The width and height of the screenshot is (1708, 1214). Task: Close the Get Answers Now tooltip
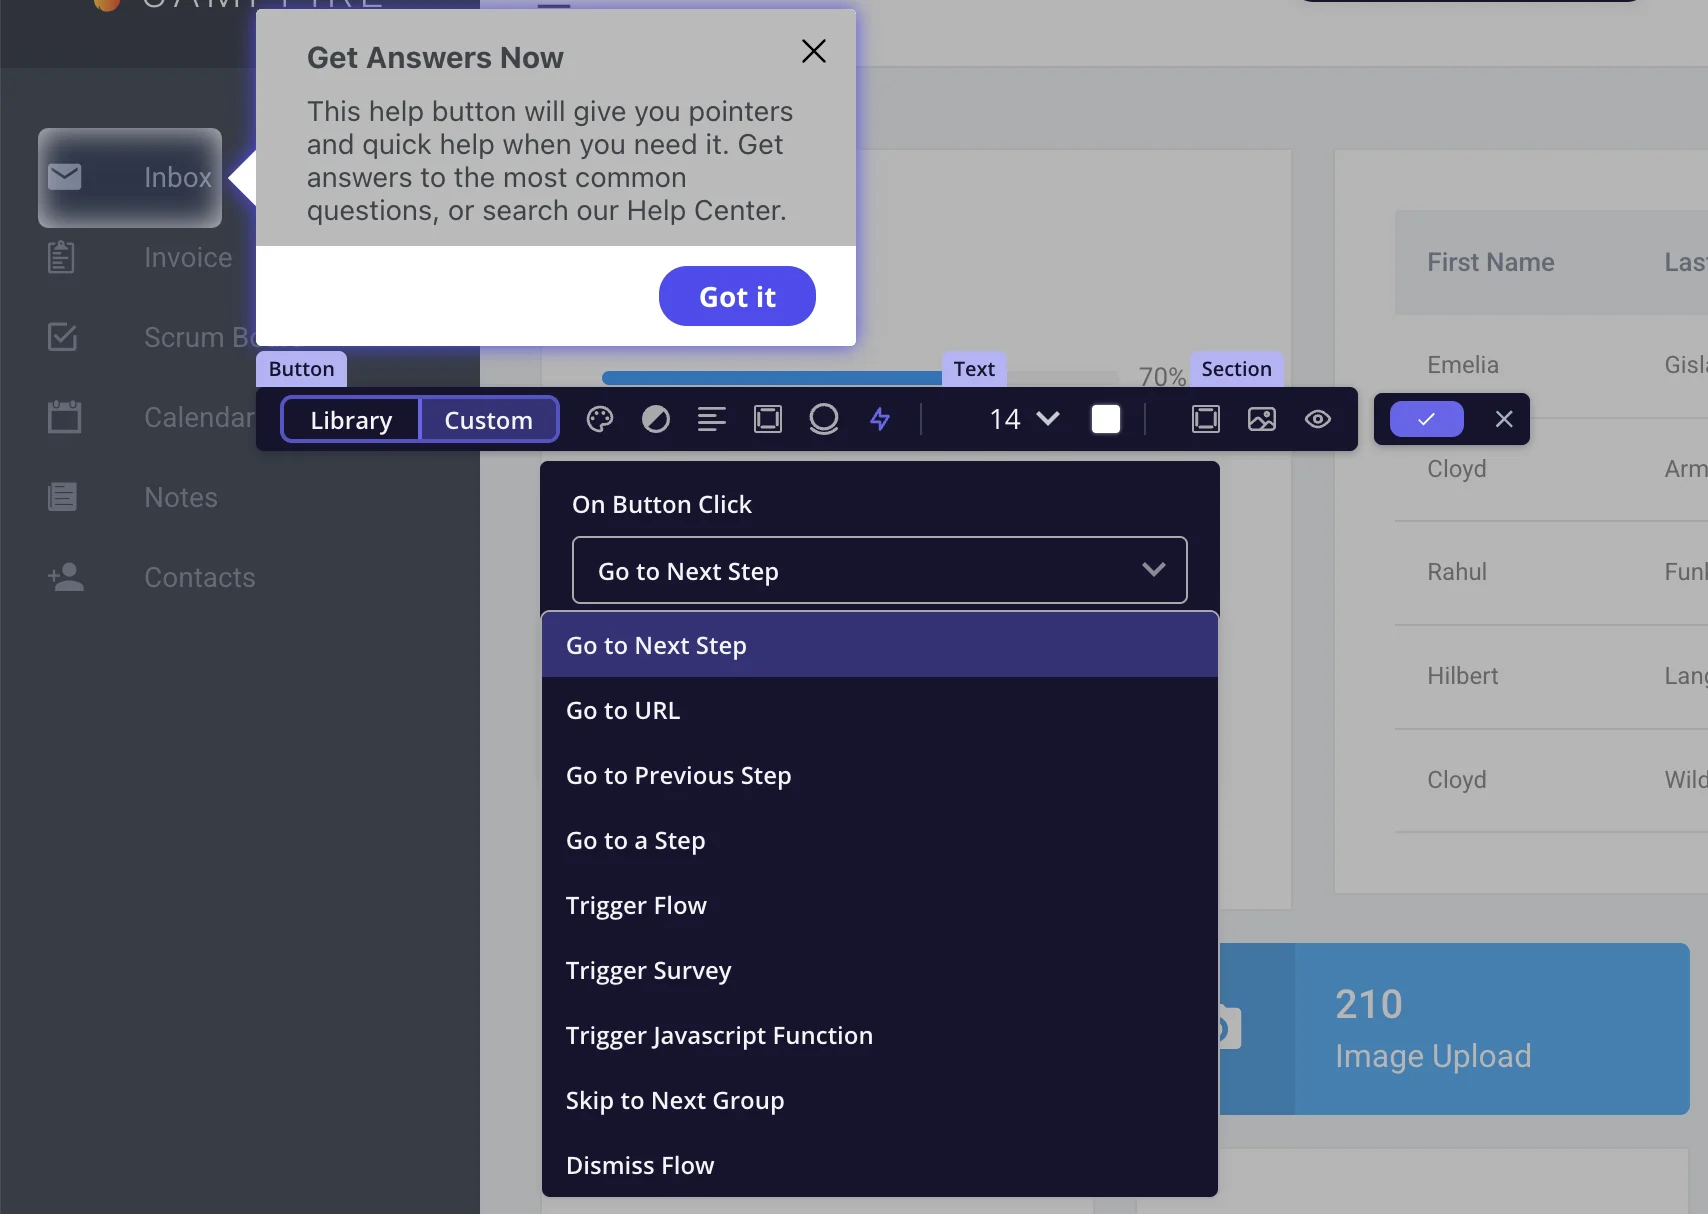tap(814, 51)
